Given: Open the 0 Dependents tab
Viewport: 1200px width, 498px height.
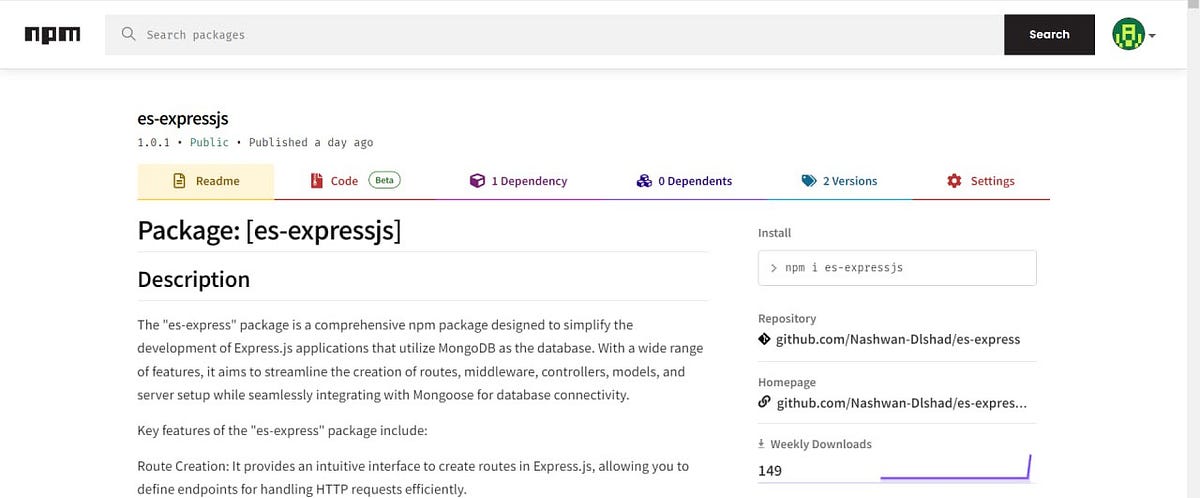Looking at the screenshot, I should [684, 181].
